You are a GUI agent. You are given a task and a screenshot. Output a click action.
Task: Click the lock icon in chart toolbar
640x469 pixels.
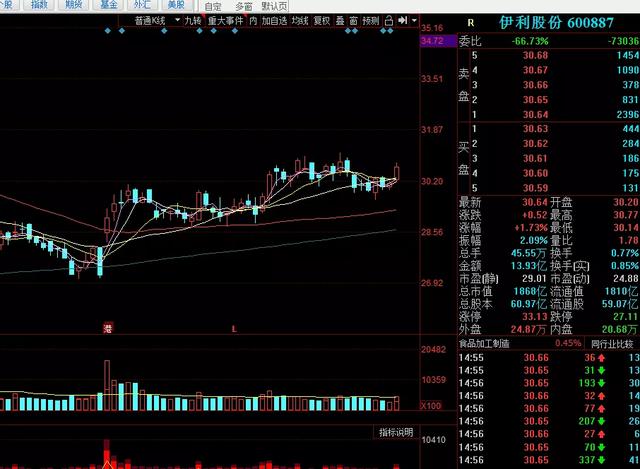click(x=388, y=20)
